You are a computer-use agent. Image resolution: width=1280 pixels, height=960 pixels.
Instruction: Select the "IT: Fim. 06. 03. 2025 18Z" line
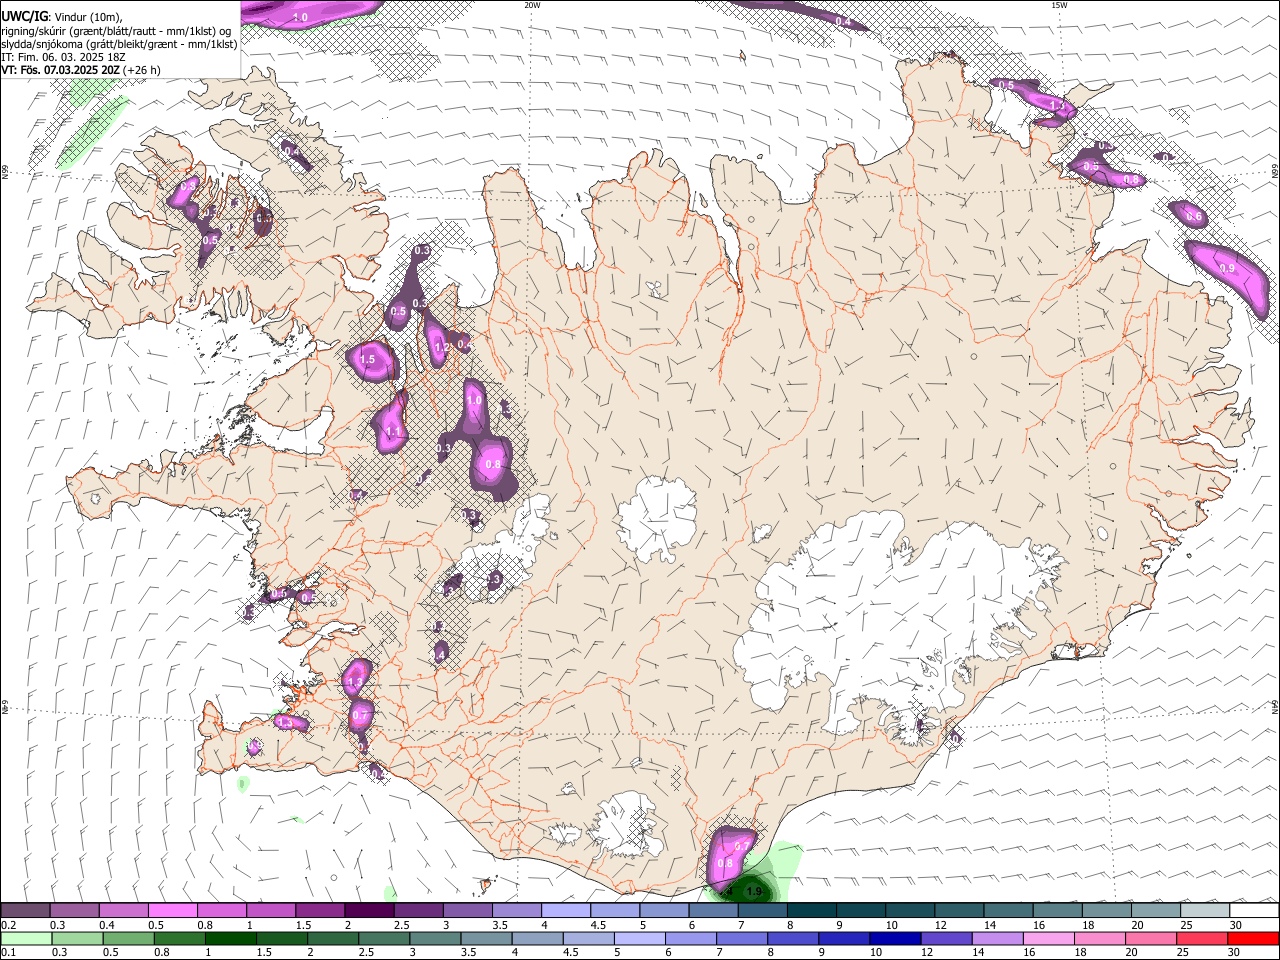click(x=63, y=57)
